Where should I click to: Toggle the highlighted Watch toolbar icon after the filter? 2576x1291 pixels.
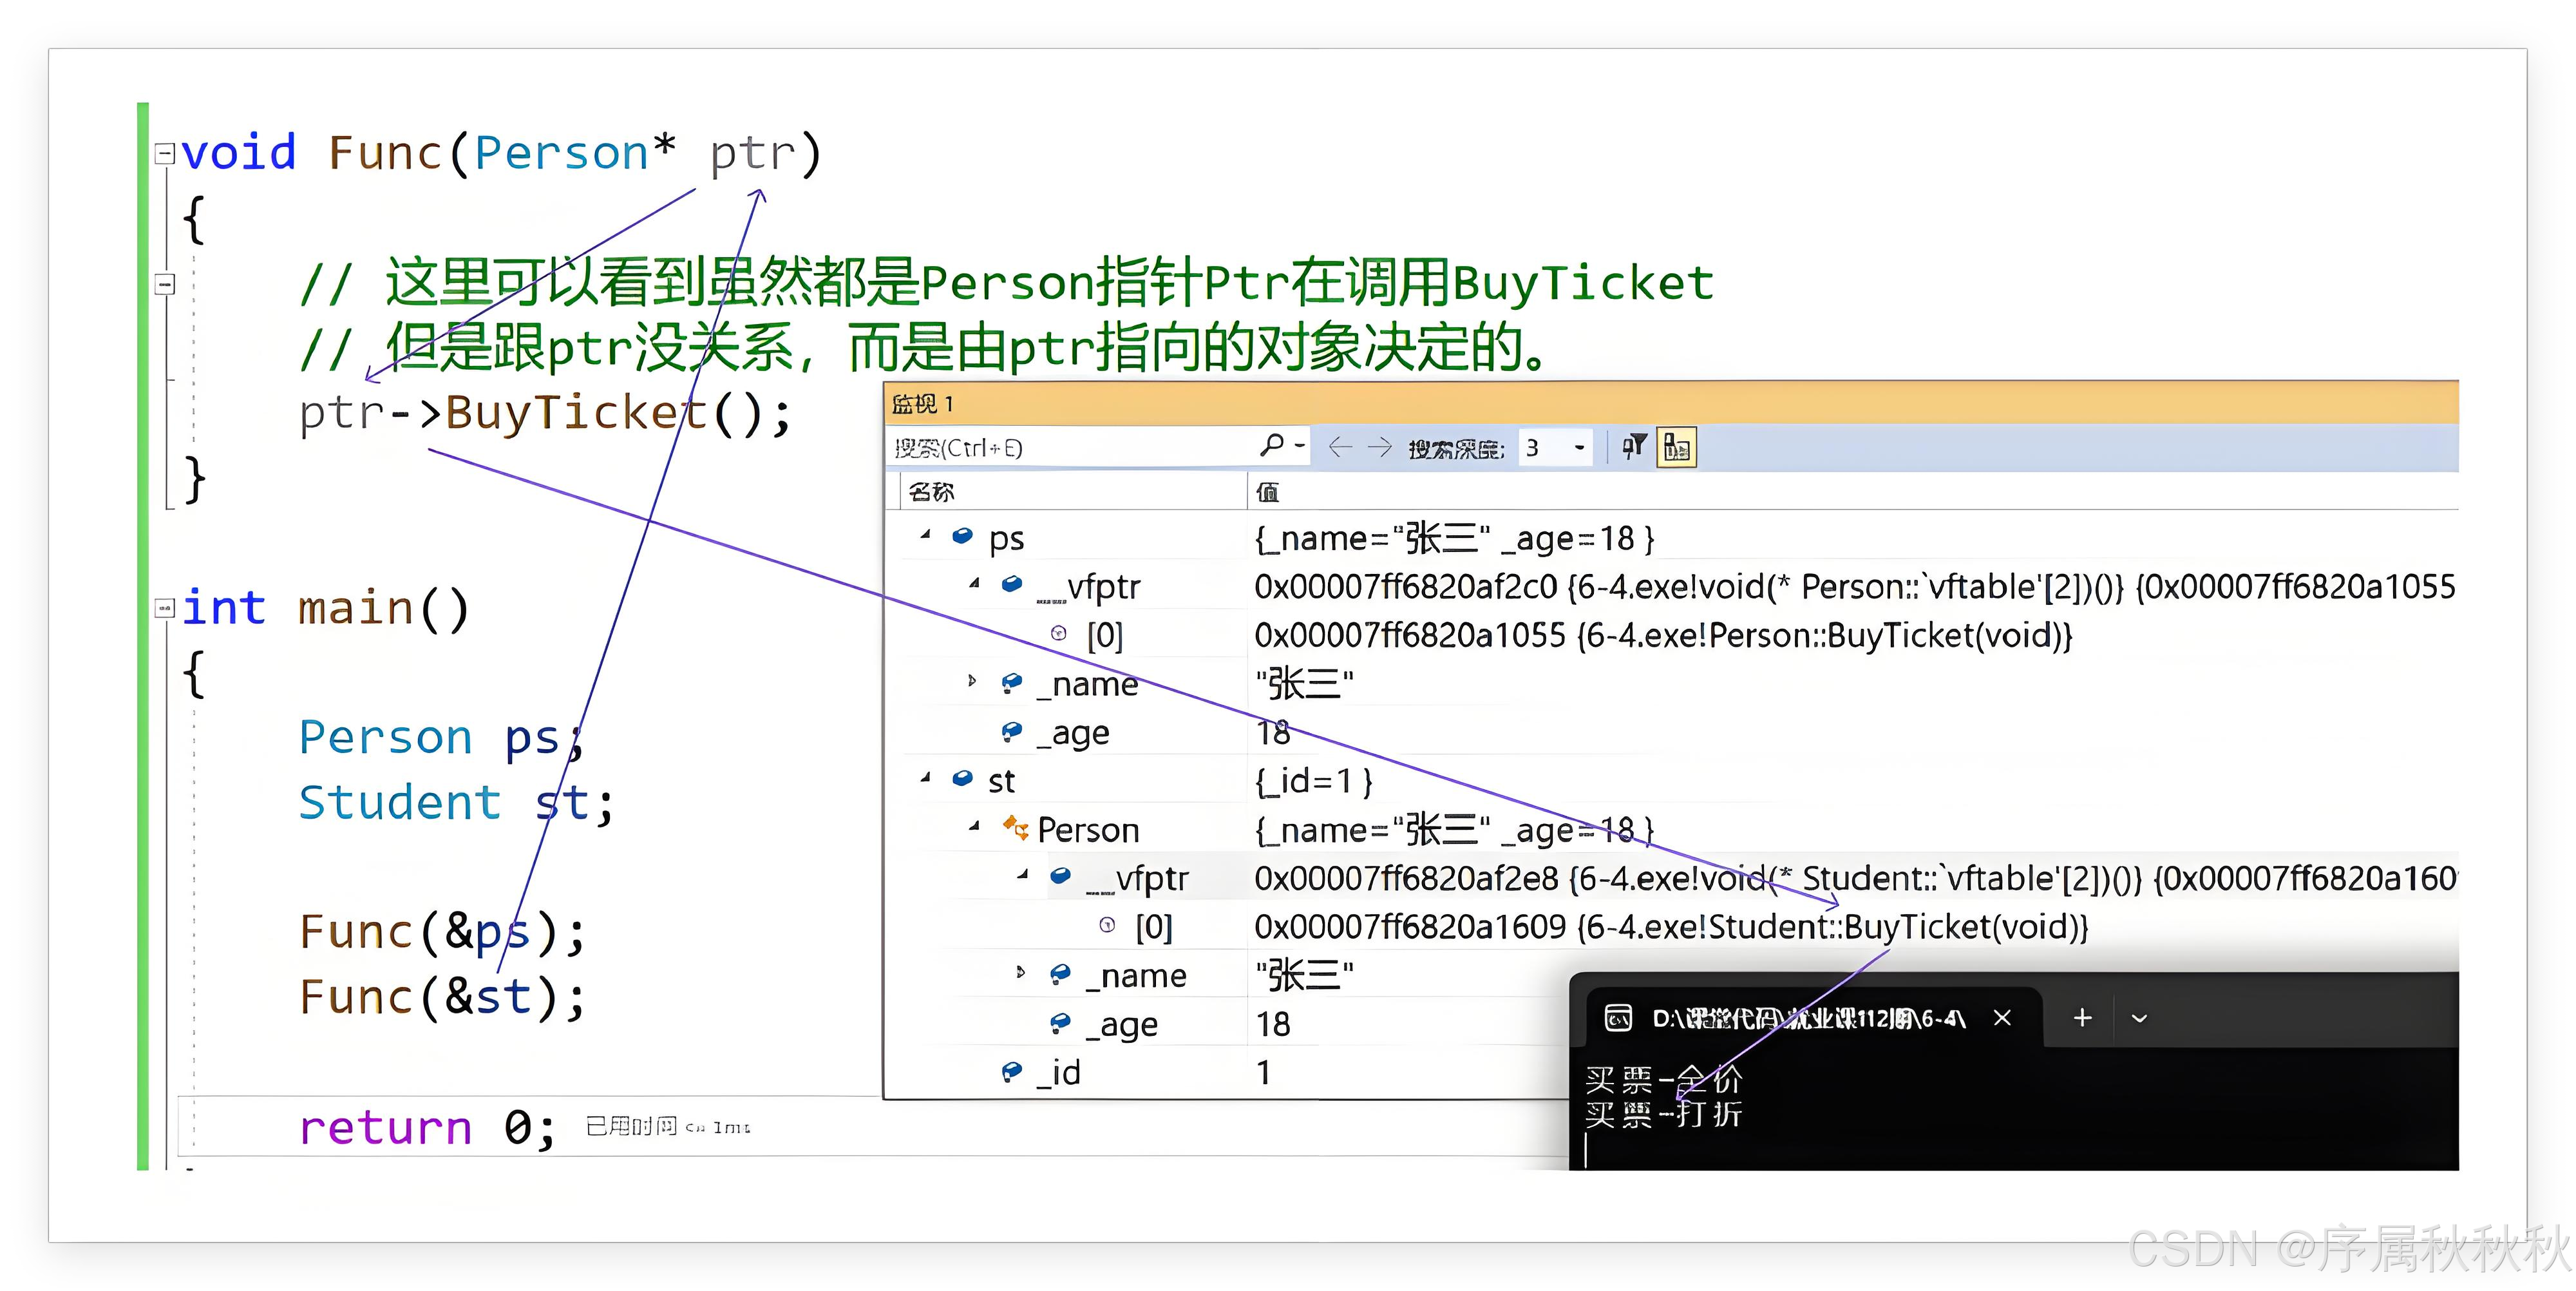pyautogui.click(x=1677, y=447)
